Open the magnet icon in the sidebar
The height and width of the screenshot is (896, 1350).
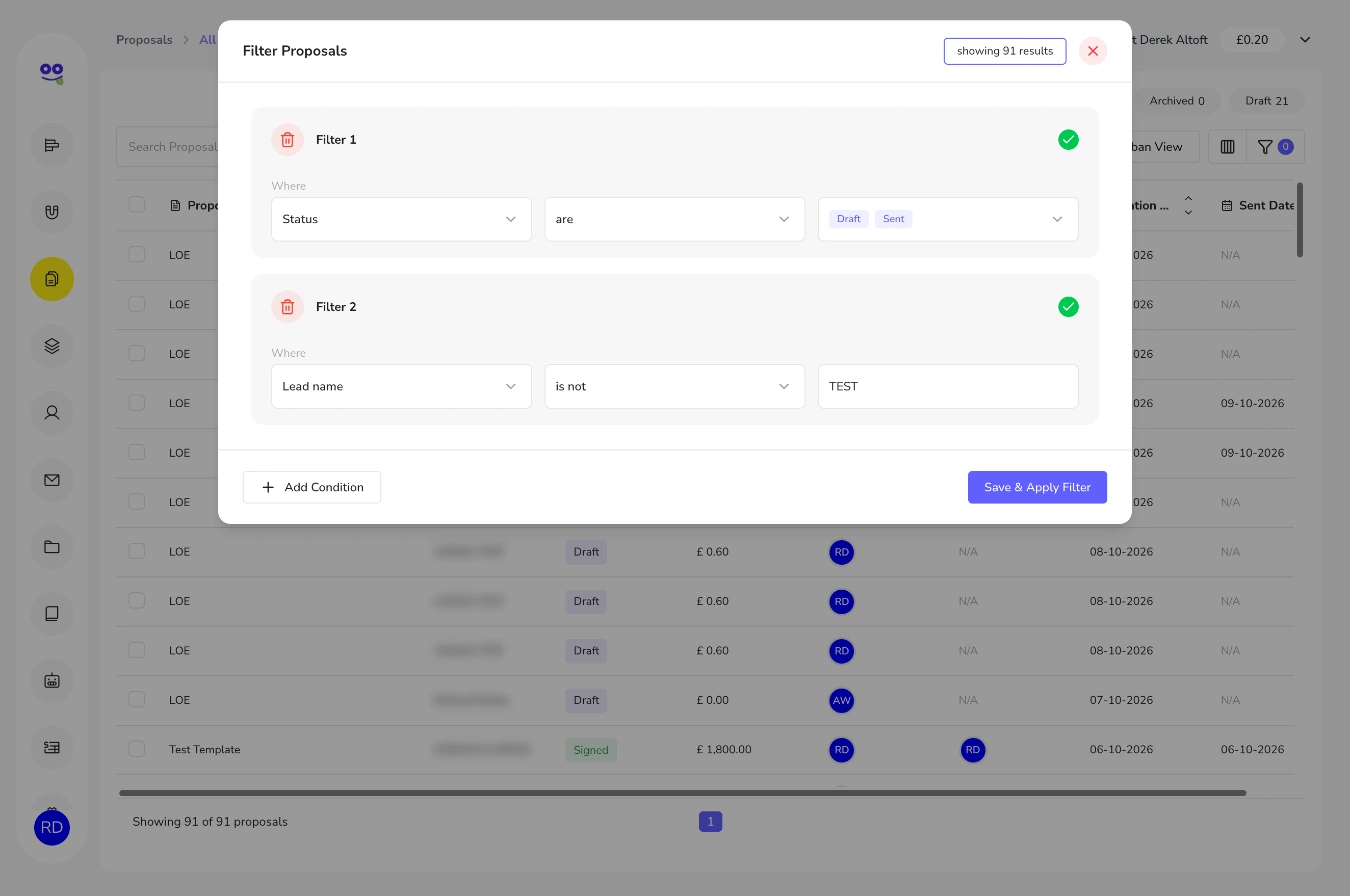click(52, 212)
